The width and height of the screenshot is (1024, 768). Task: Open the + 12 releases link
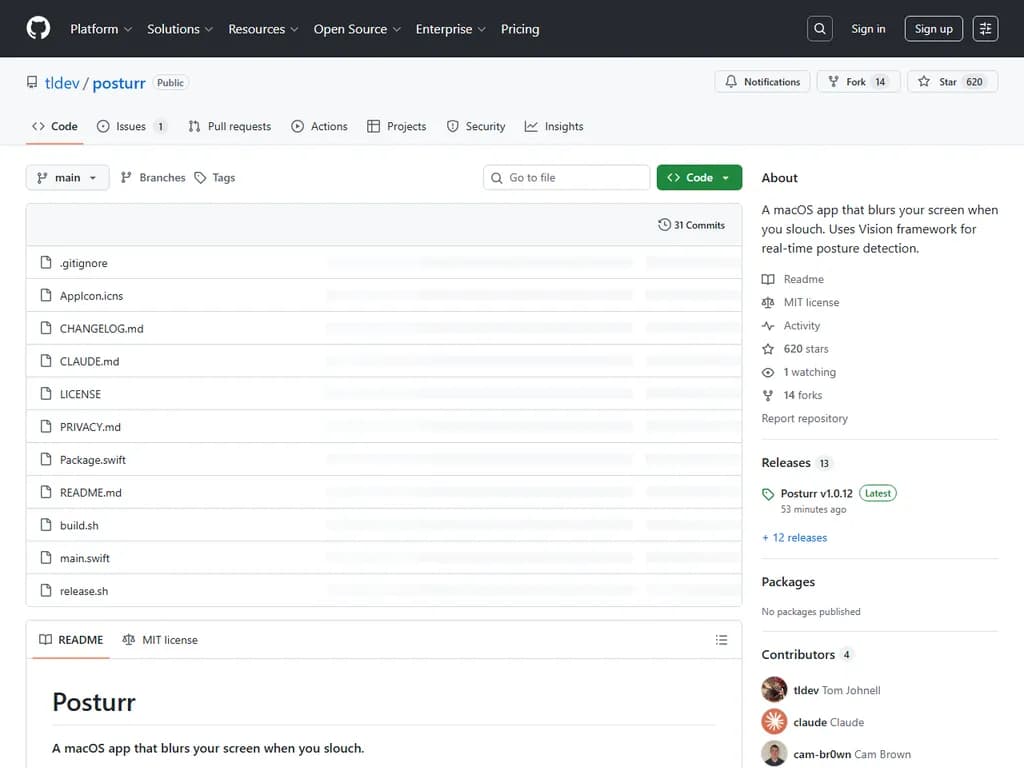point(794,537)
